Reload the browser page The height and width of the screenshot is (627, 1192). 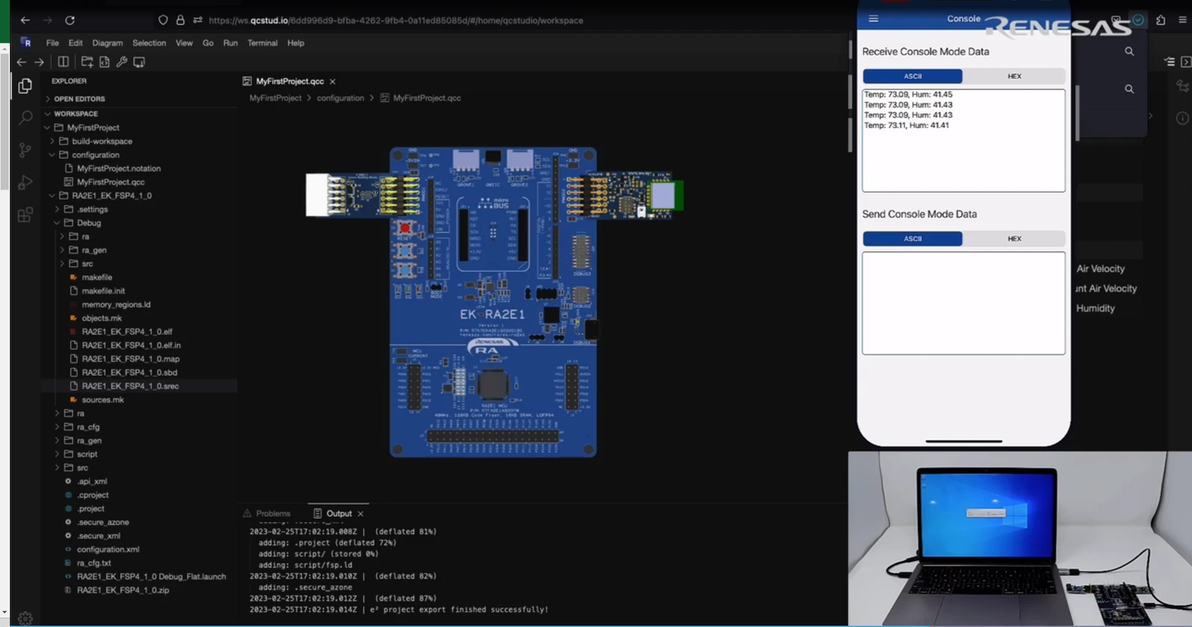tap(70, 21)
